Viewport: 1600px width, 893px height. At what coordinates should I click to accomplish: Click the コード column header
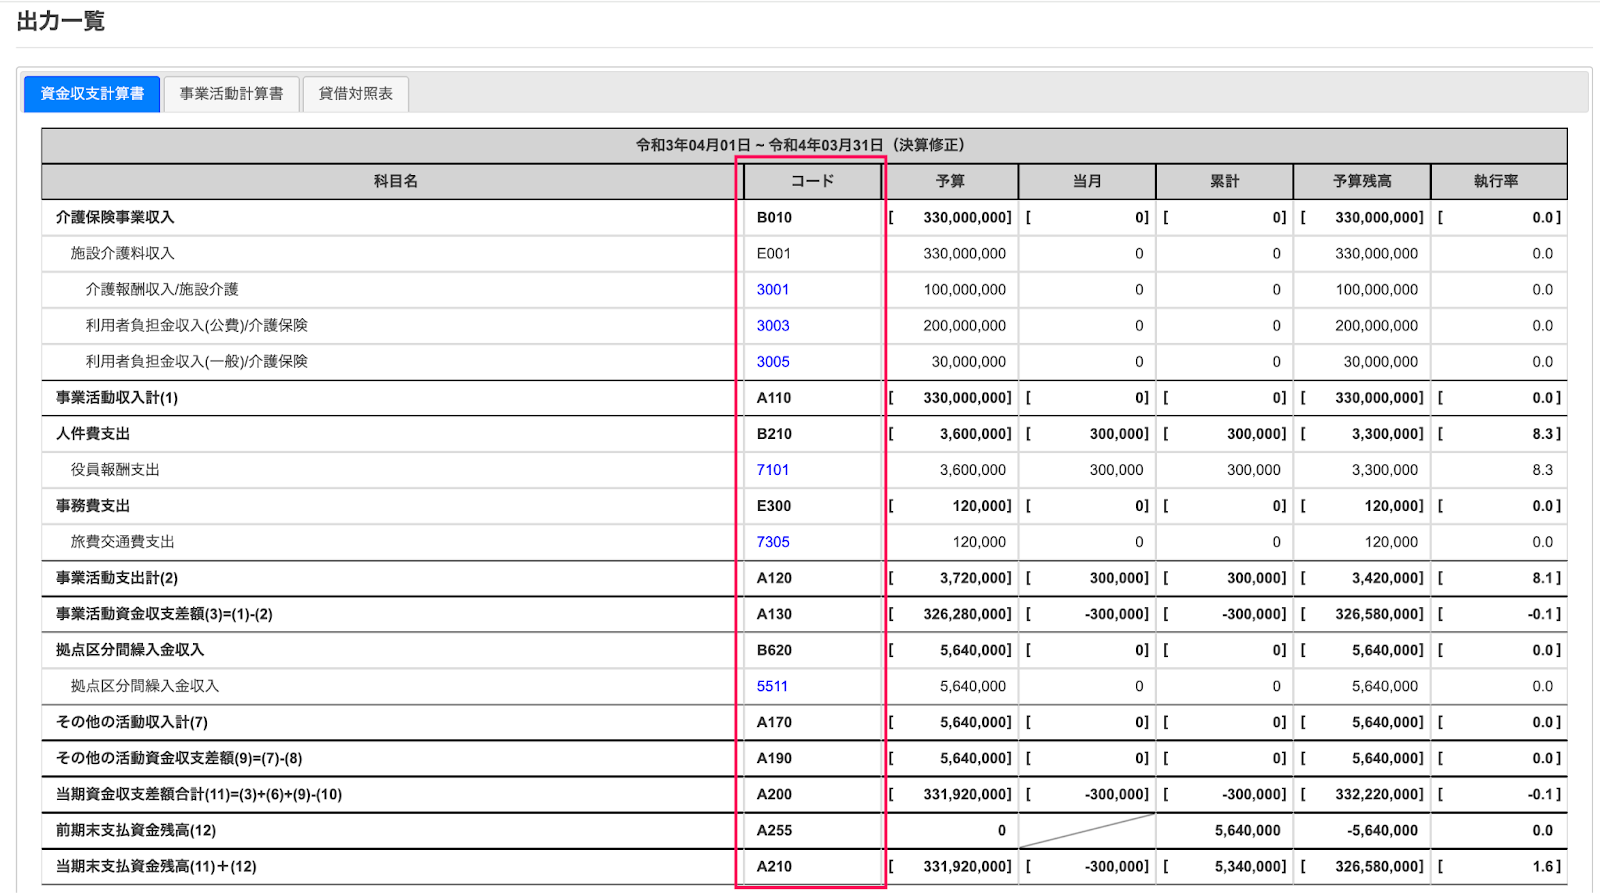pyautogui.click(x=812, y=181)
